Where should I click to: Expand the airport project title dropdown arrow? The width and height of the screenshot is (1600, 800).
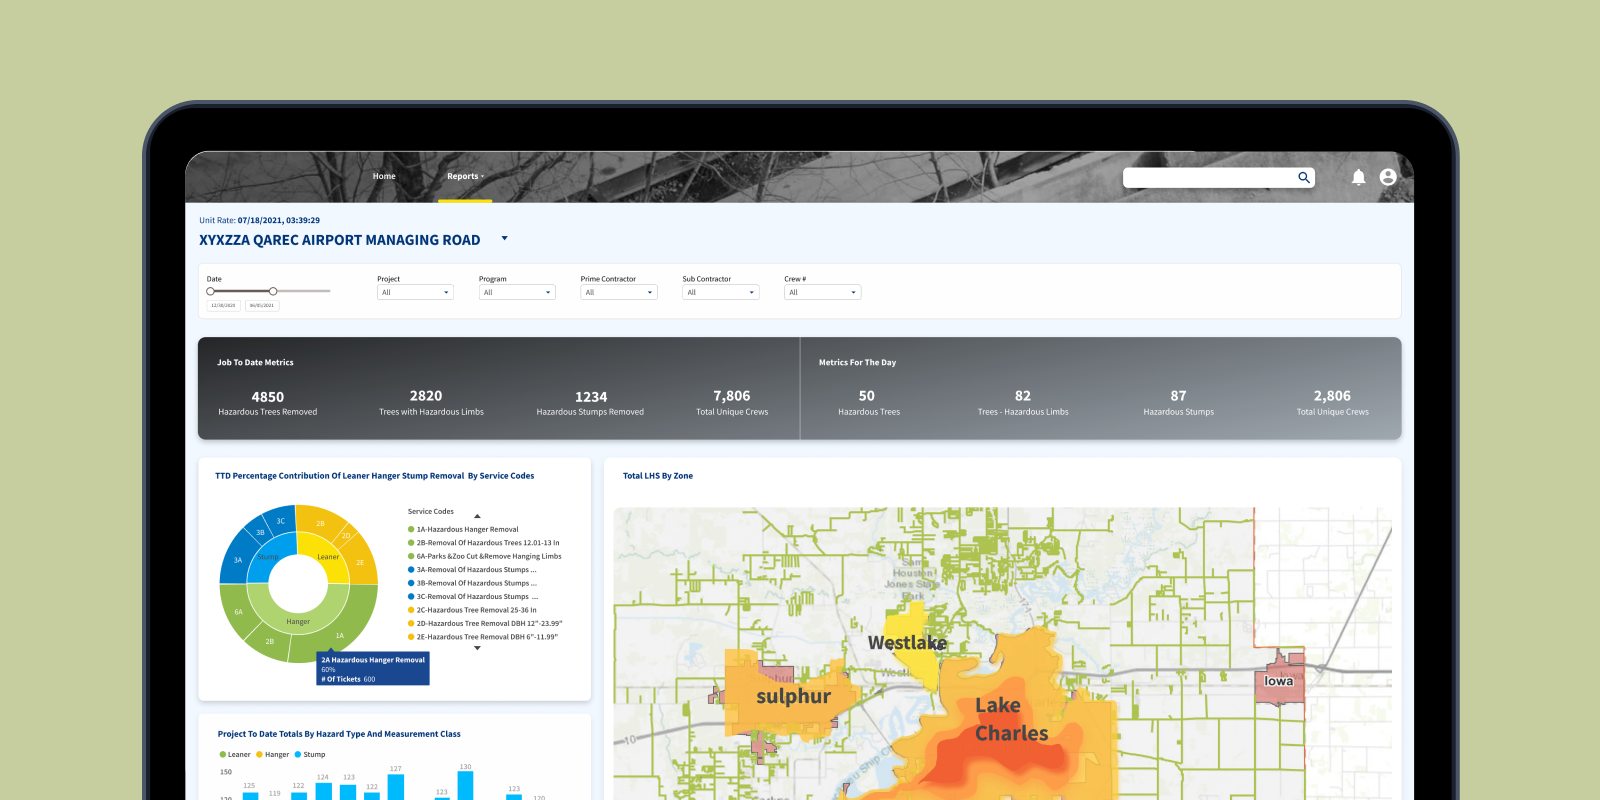tap(504, 238)
